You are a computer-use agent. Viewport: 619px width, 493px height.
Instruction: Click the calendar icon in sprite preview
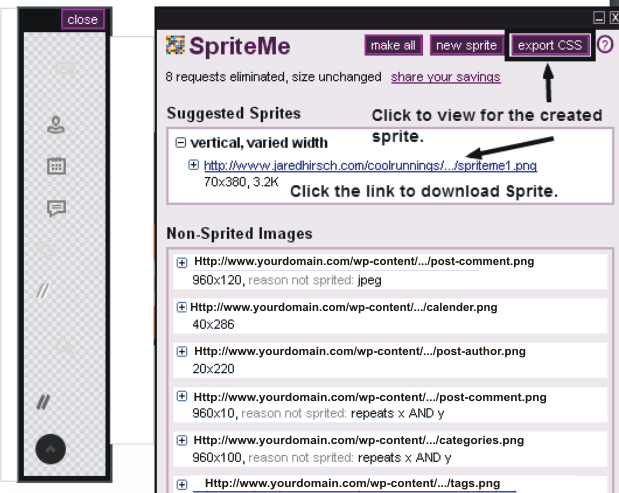point(56,166)
